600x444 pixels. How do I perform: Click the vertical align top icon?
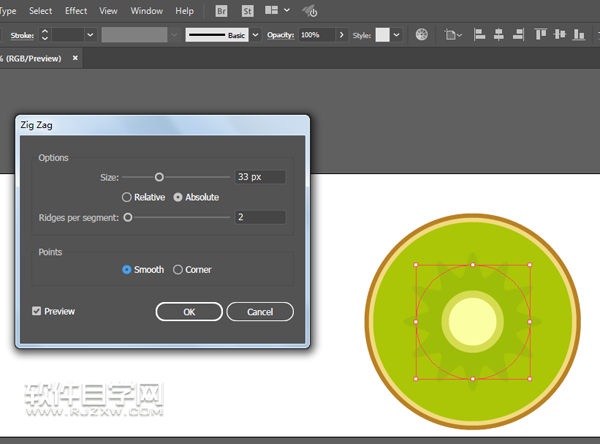pyautogui.click(x=542, y=34)
